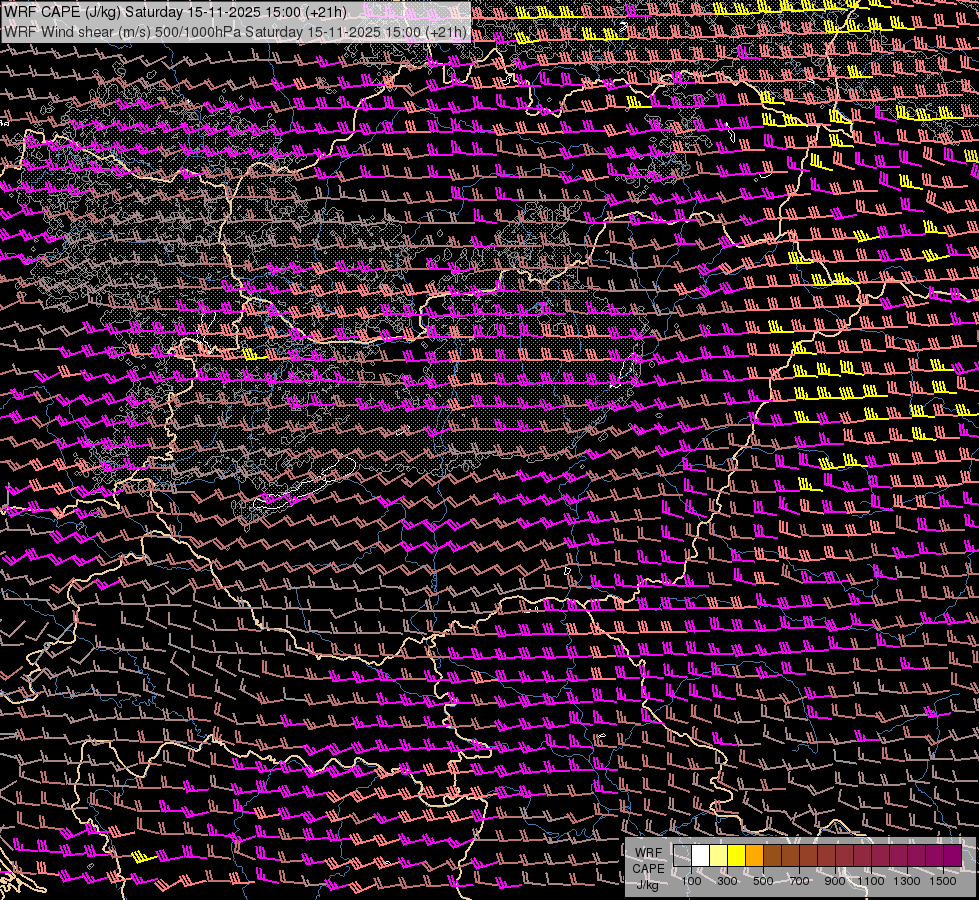
Task: Click the "1100" legend tick label
Action: tap(871, 881)
